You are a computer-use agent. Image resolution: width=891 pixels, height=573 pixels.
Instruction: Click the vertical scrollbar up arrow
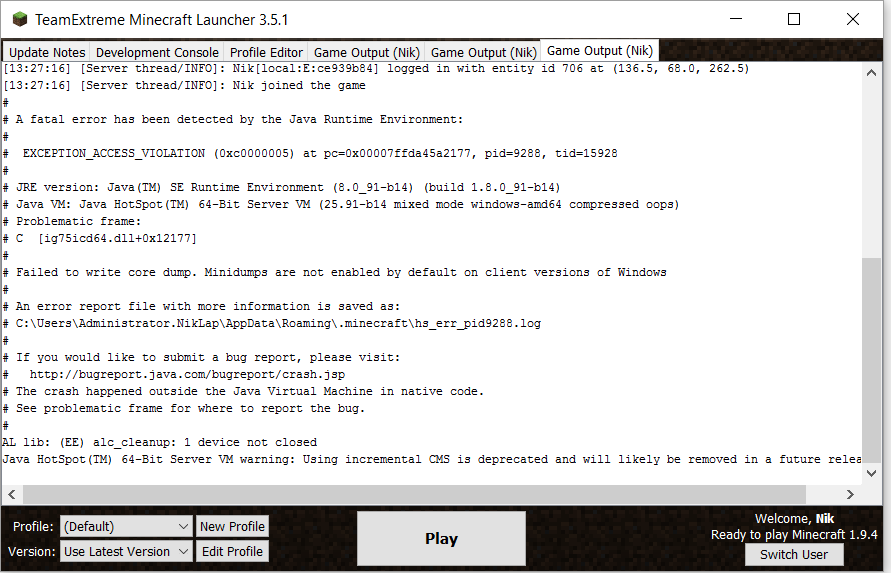(871, 73)
